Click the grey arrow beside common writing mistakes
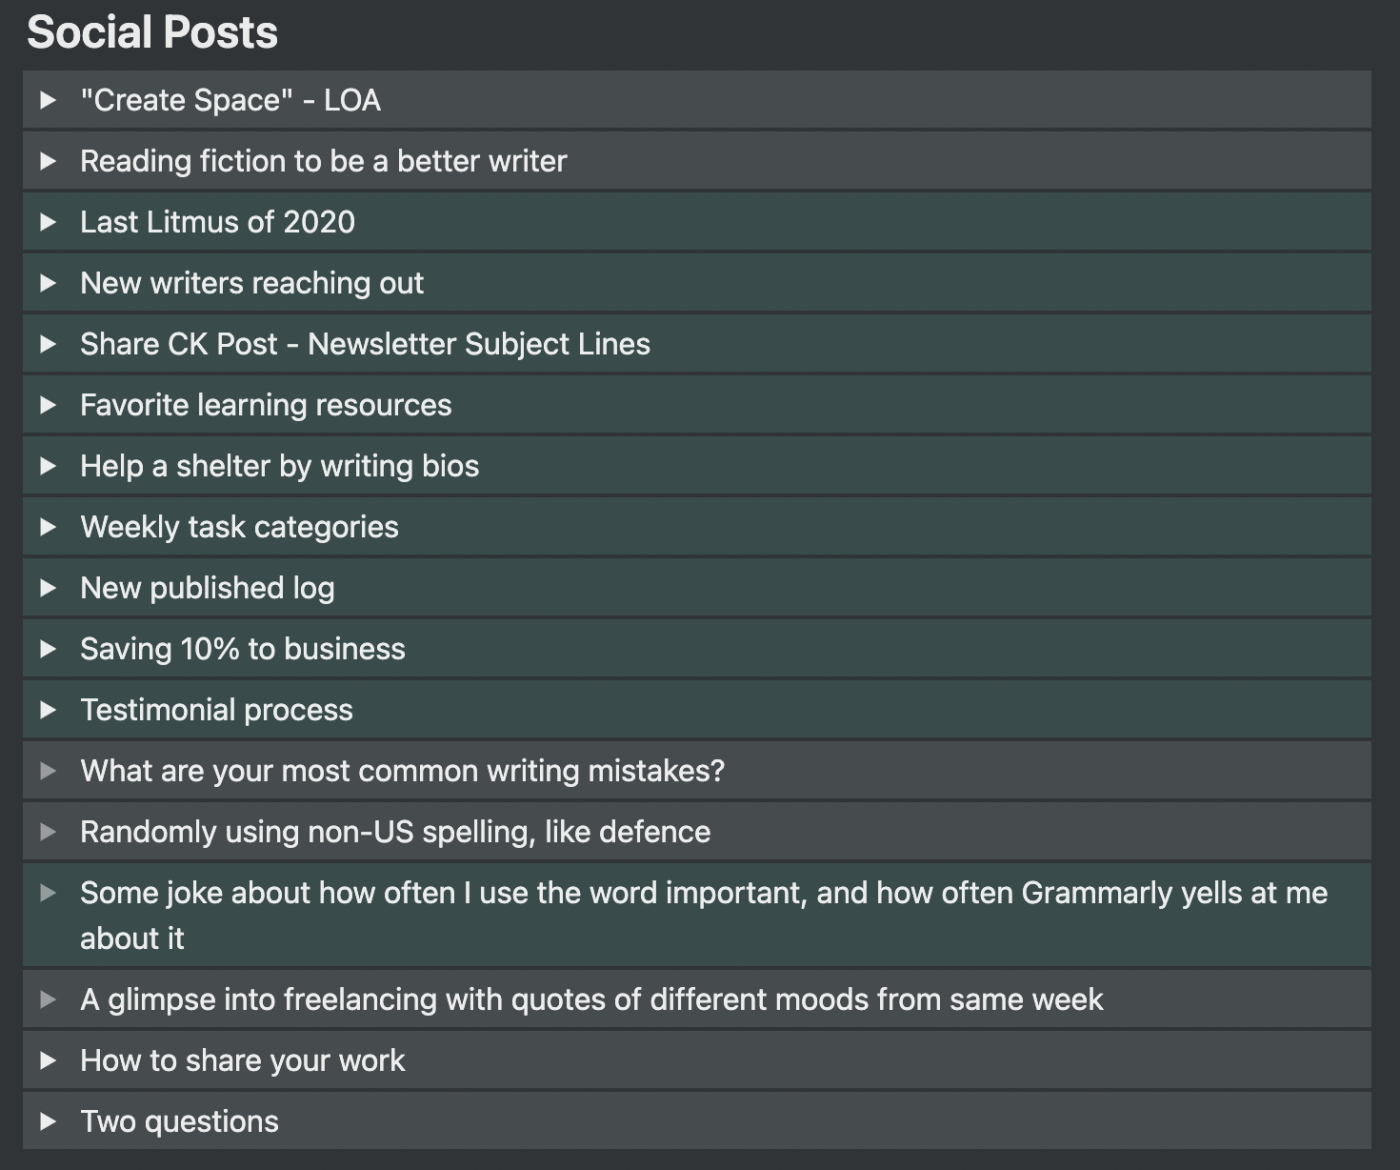 (x=47, y=771)
